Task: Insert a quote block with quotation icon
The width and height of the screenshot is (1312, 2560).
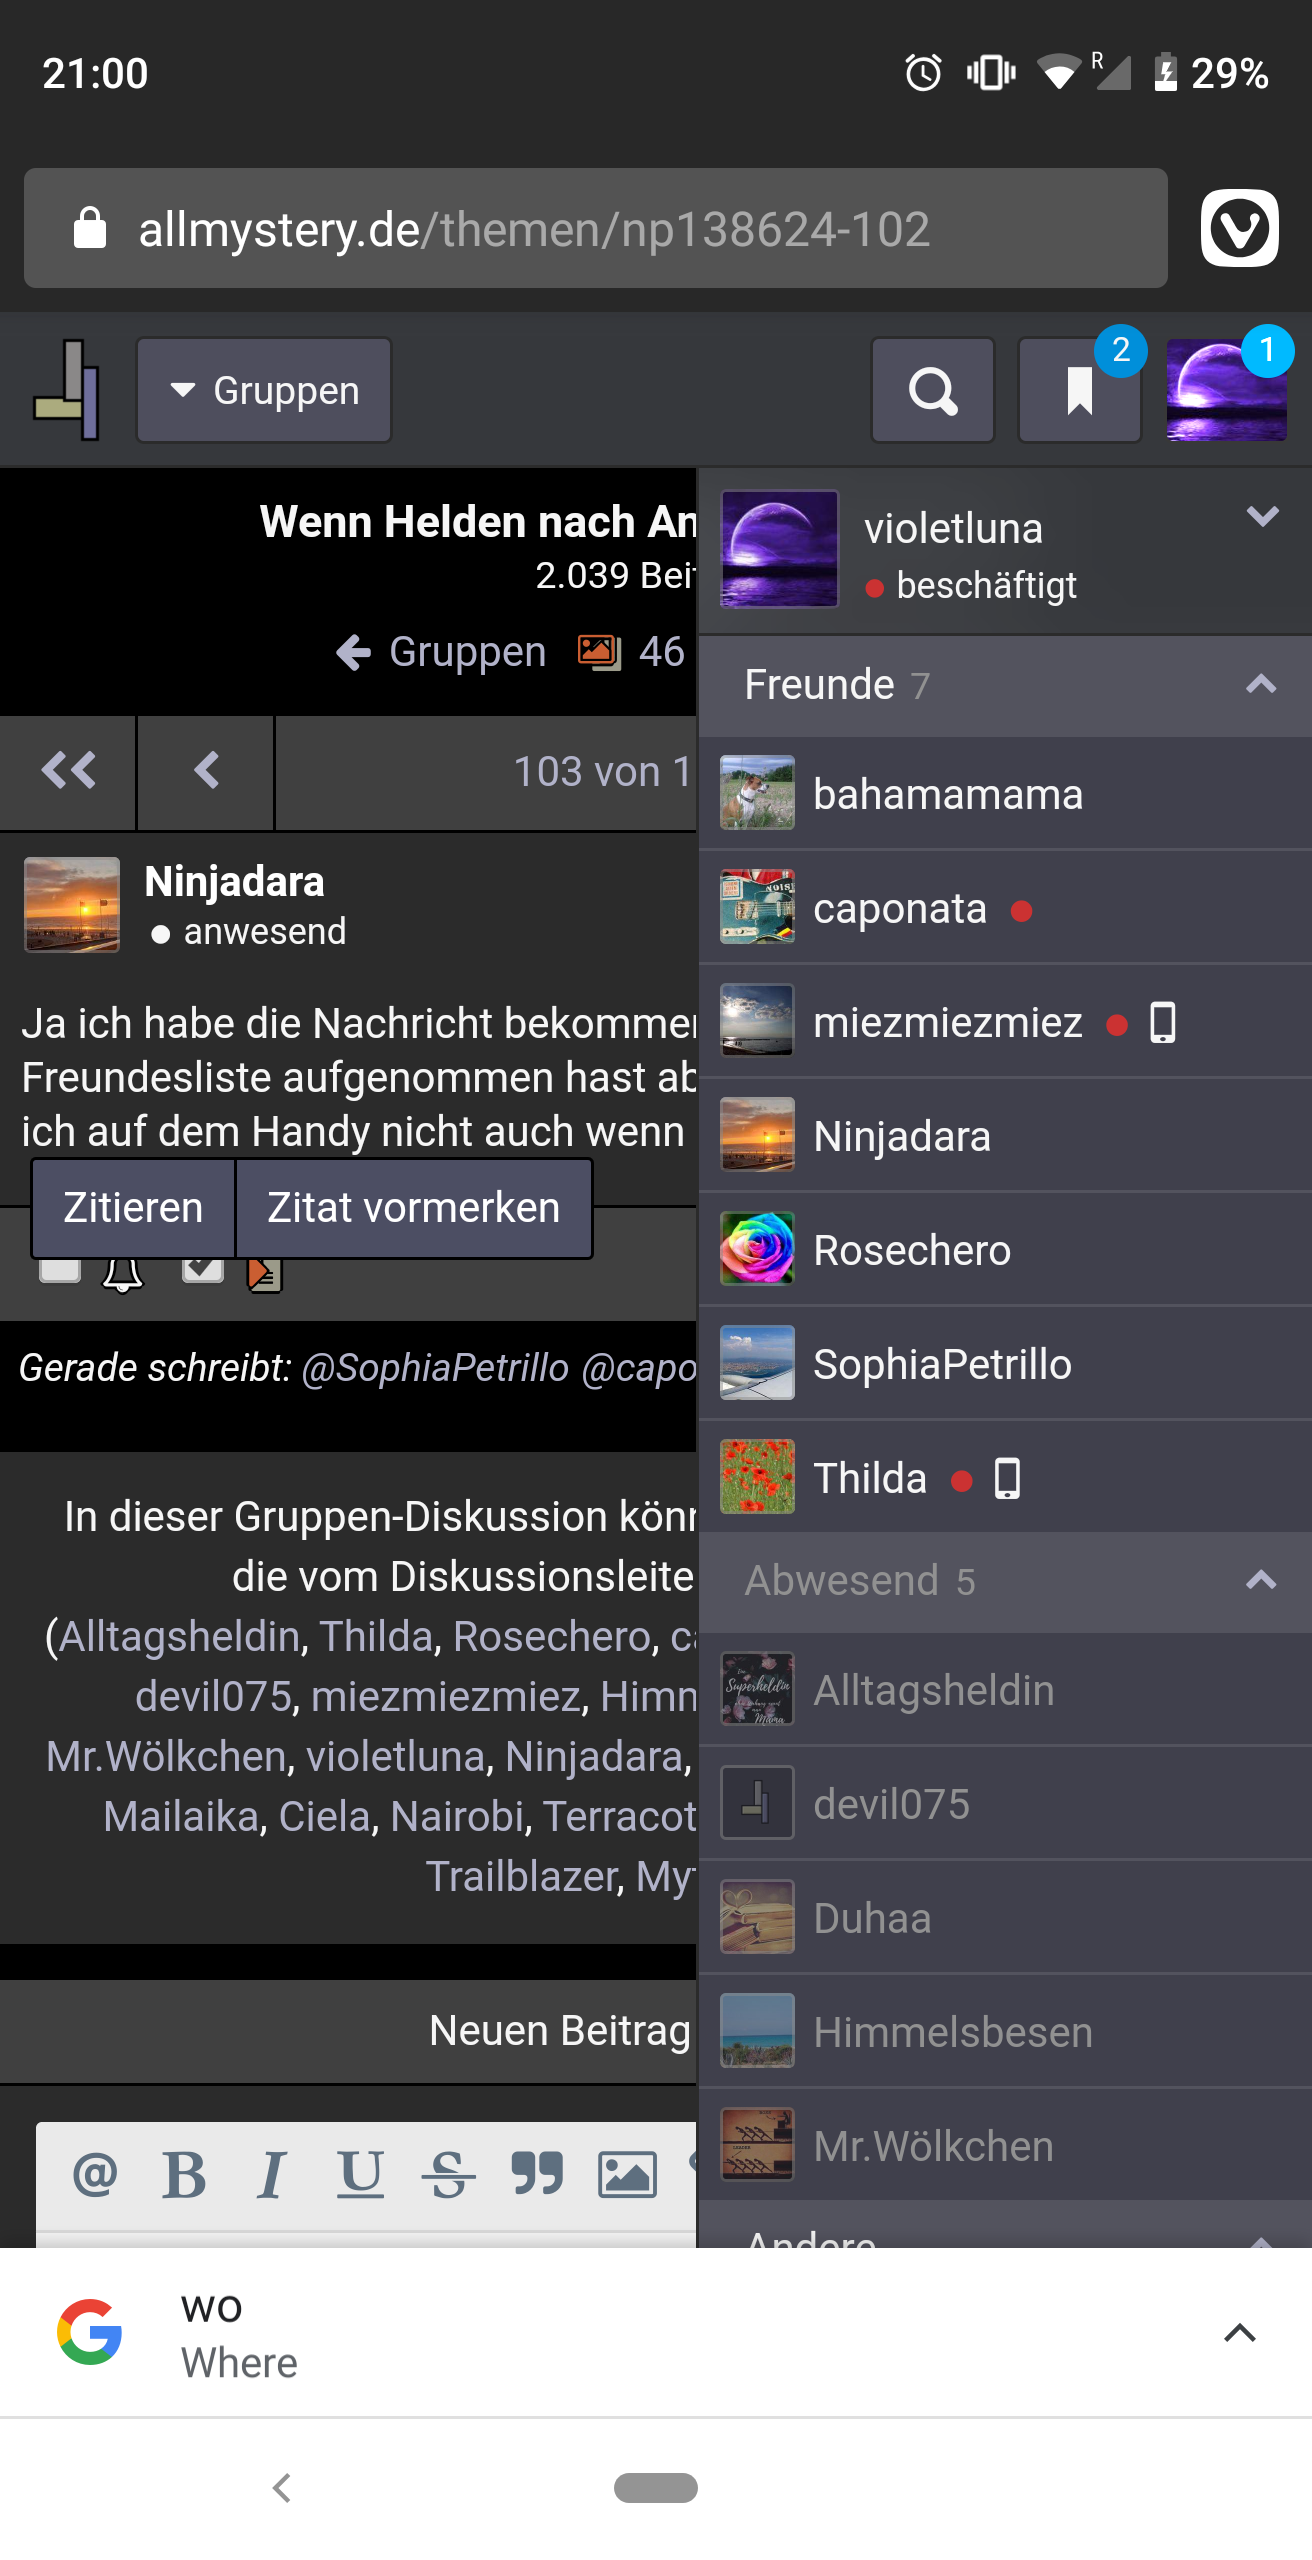Action: tap(537, 2174)
